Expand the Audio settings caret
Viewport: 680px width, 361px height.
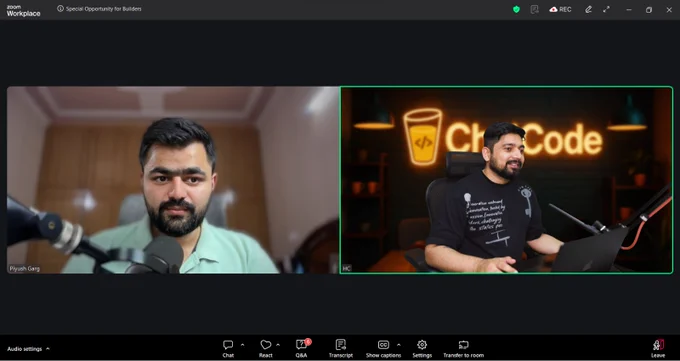click(x=48, y=349)
